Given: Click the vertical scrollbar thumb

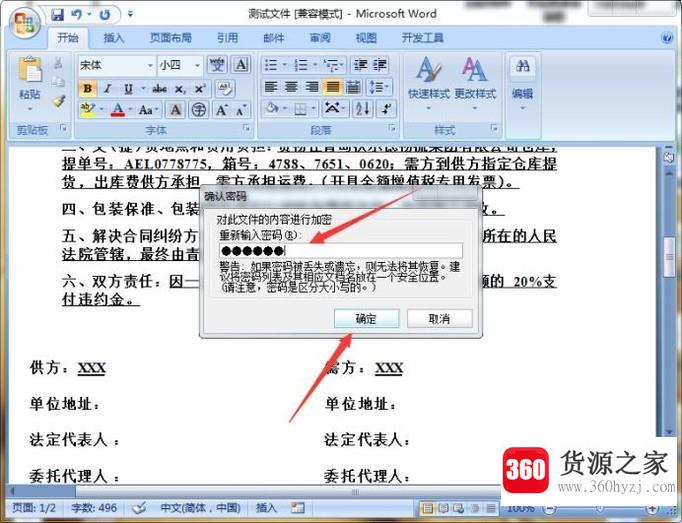Looking at the screenshot, I should click(x=669, y=257).
